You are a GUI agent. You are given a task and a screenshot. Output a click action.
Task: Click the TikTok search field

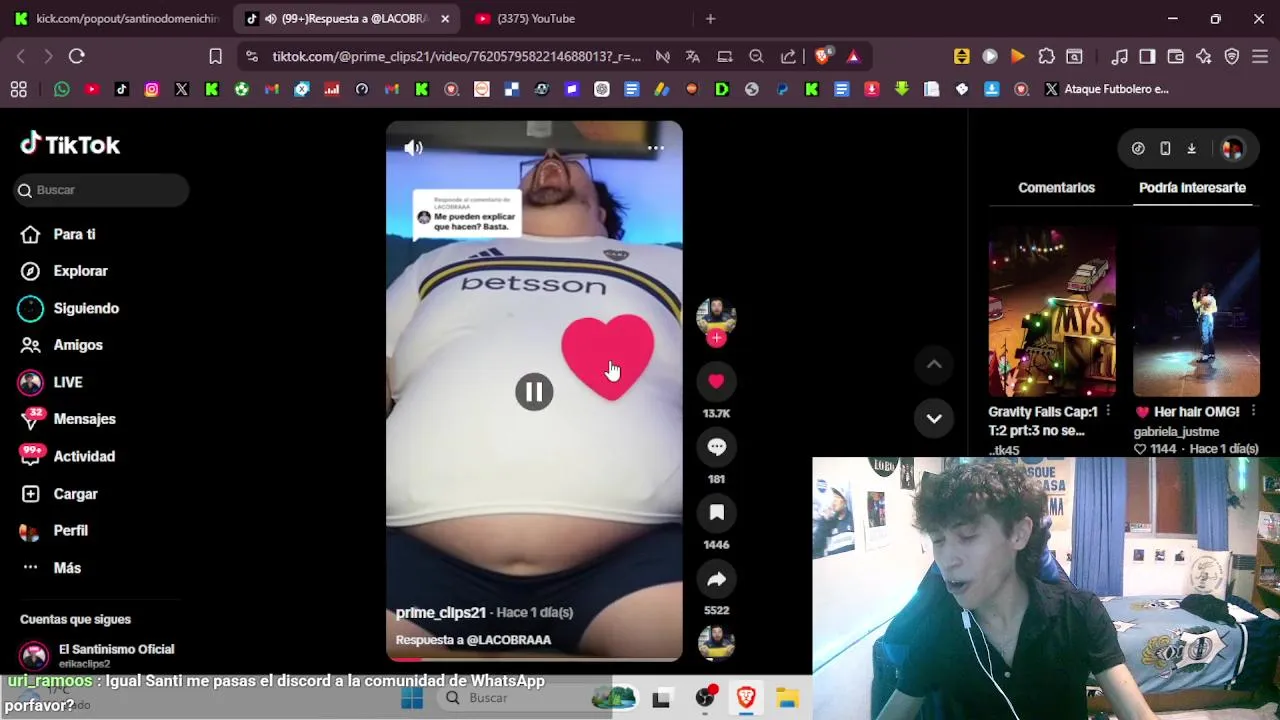[x=102, y=190]
